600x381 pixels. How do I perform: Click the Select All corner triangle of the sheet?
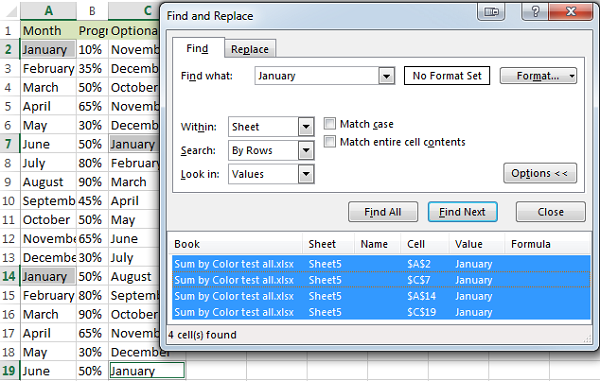[11, 11]
